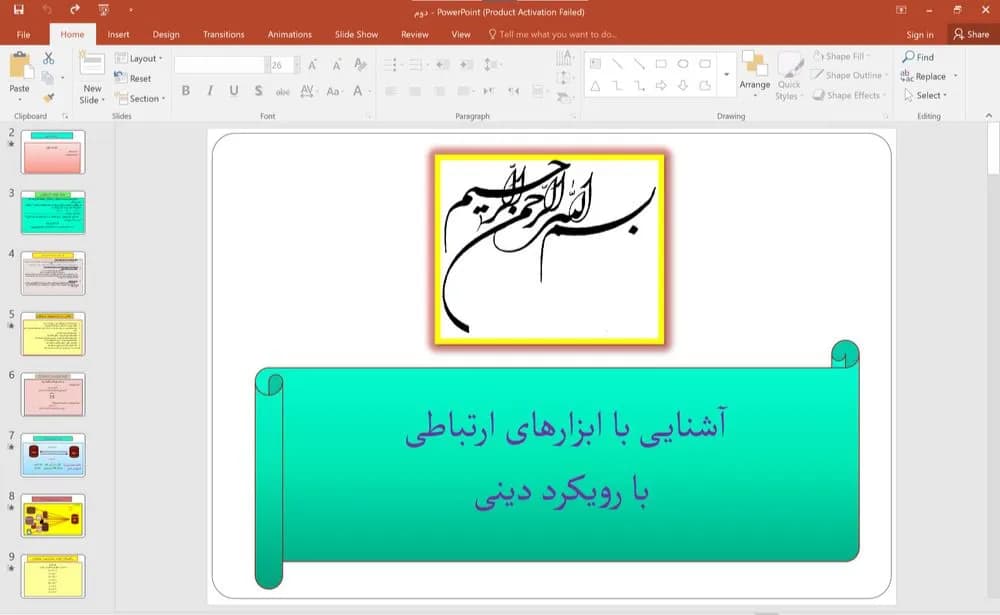Screen dimensions: 1000x615
Task: Decrease the font size with the smaller A
Action: tap(337, 64)
